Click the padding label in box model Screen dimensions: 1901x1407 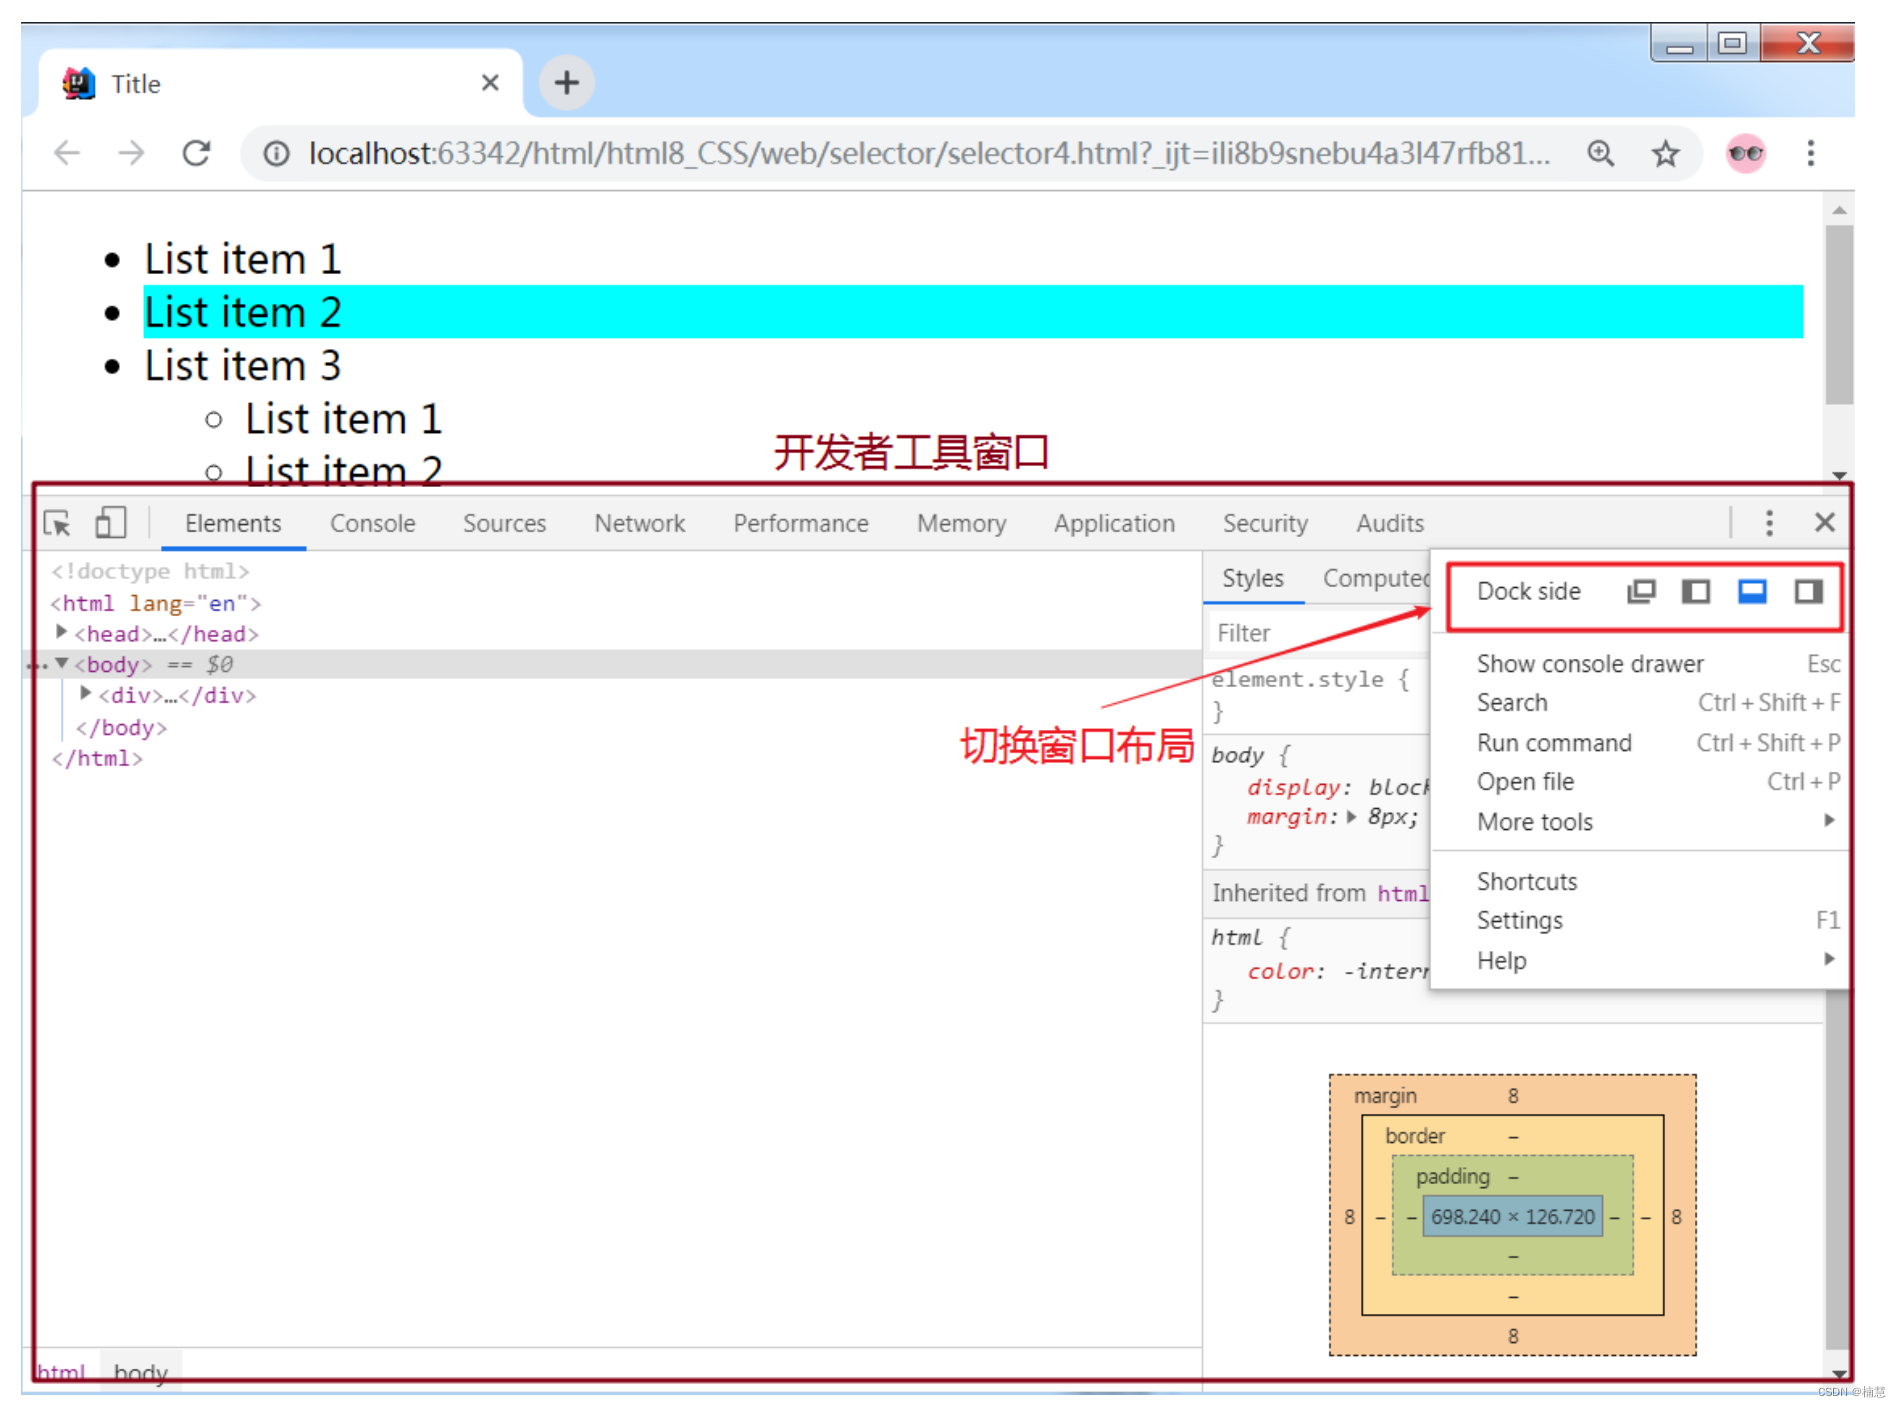(x=1452, y=1176)
